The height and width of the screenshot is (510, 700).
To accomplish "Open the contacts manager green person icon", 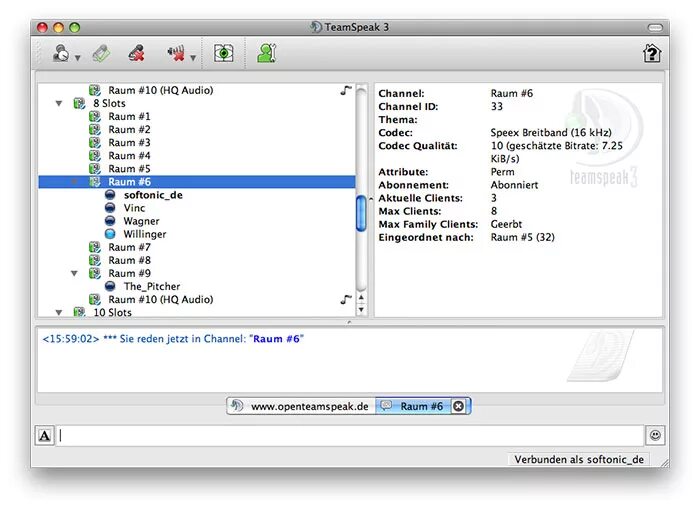I will coord(267,53).
